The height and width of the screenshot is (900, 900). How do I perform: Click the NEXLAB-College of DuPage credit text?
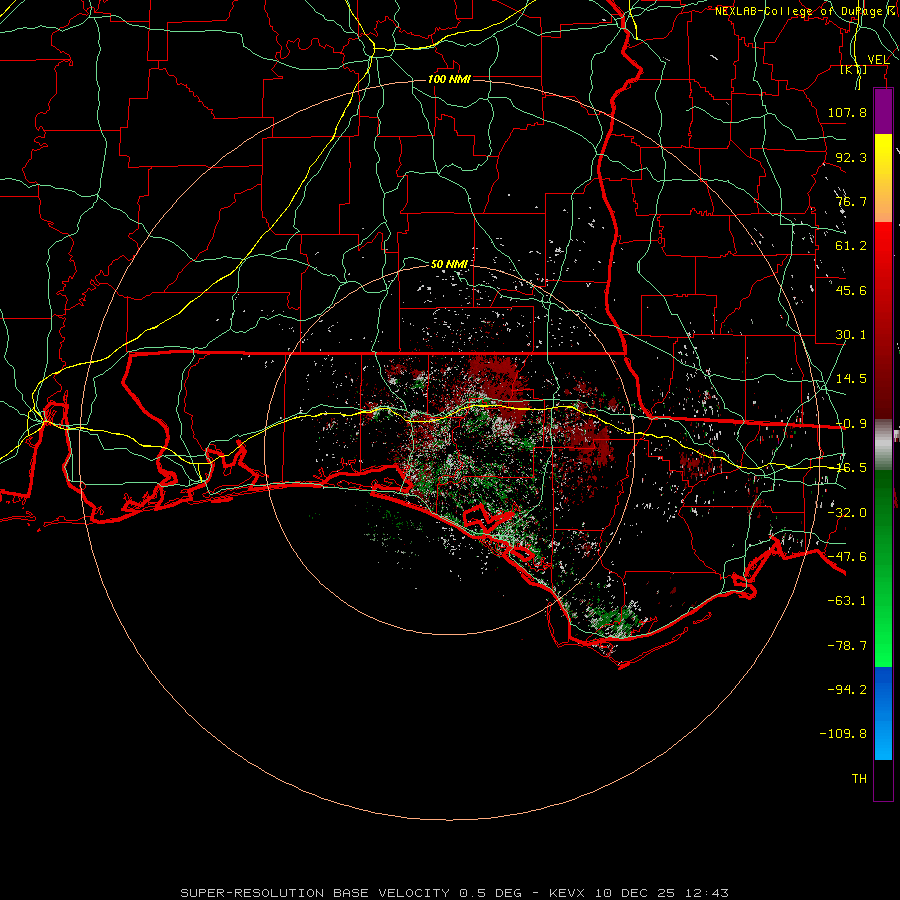click(798, 11)
